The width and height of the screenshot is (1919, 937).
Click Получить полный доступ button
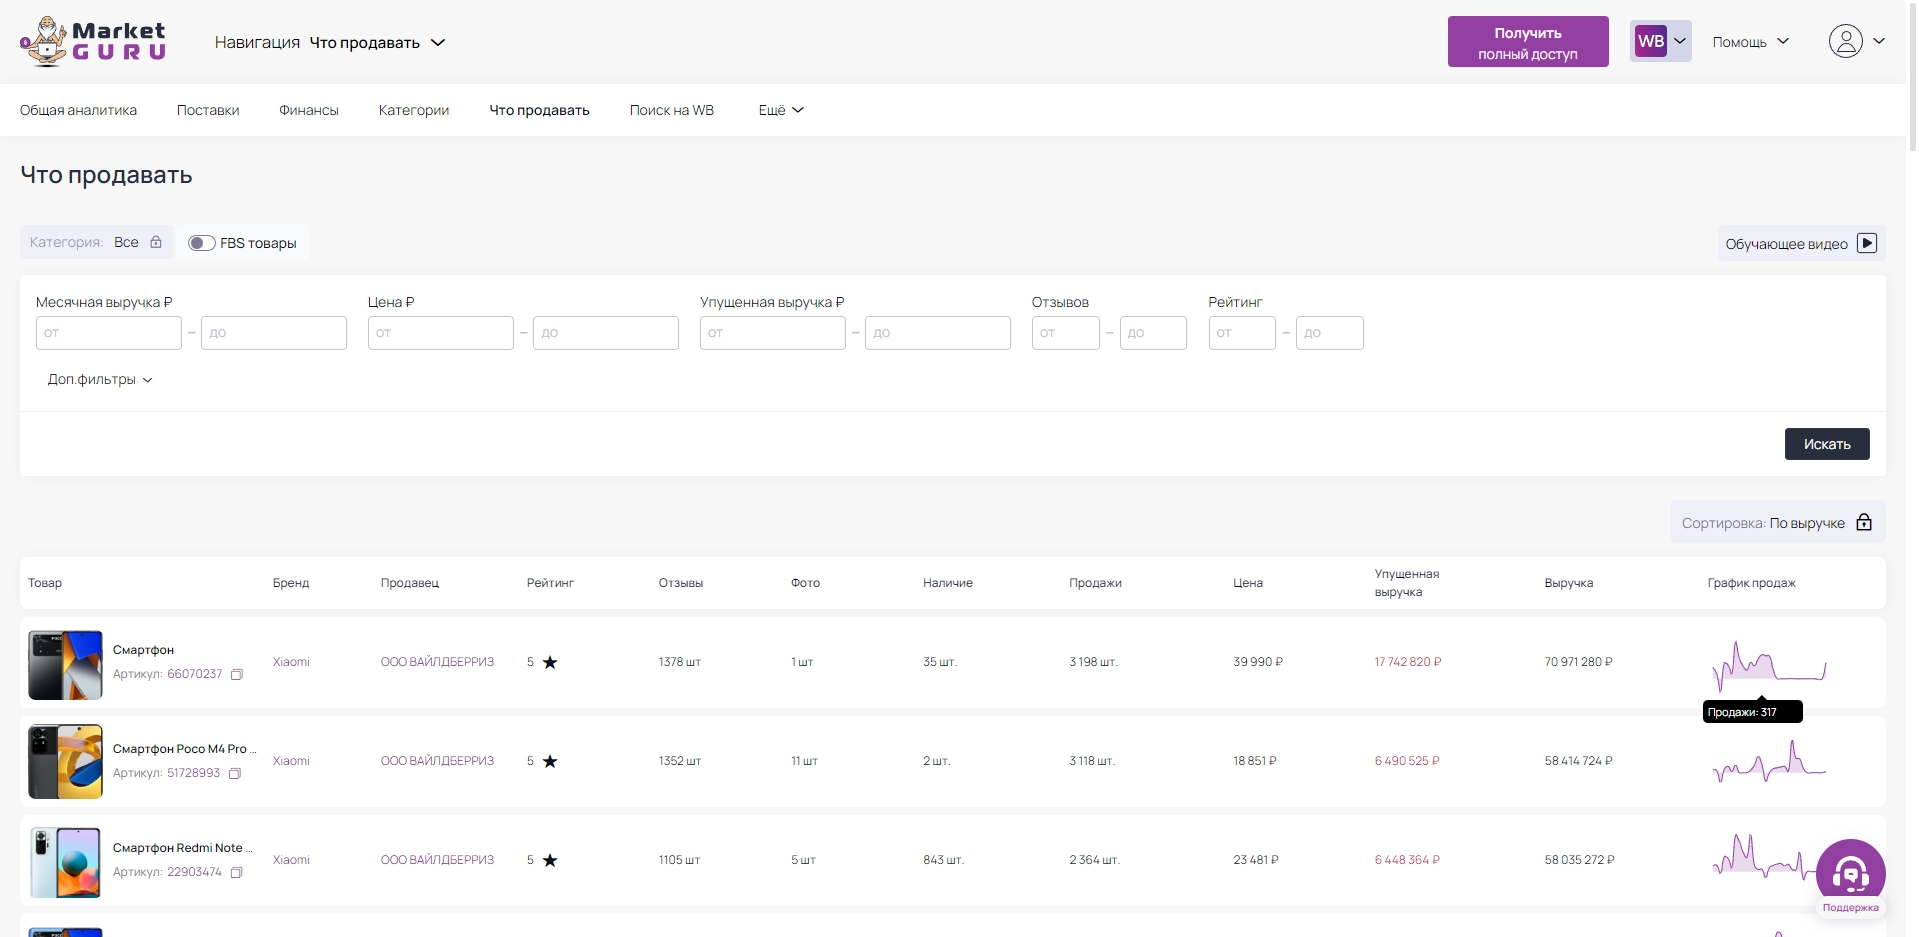1528,42
